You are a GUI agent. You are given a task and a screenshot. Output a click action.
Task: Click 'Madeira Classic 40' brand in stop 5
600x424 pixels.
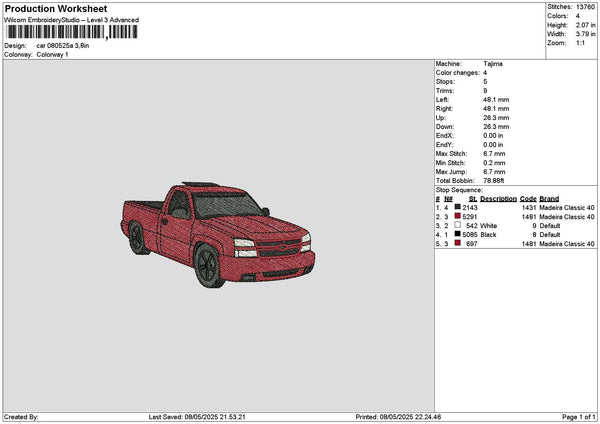click(x=567, y=244)
